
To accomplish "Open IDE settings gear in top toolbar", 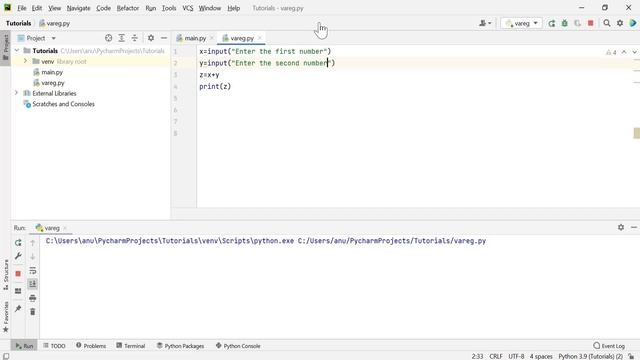I will coord(620,24).
